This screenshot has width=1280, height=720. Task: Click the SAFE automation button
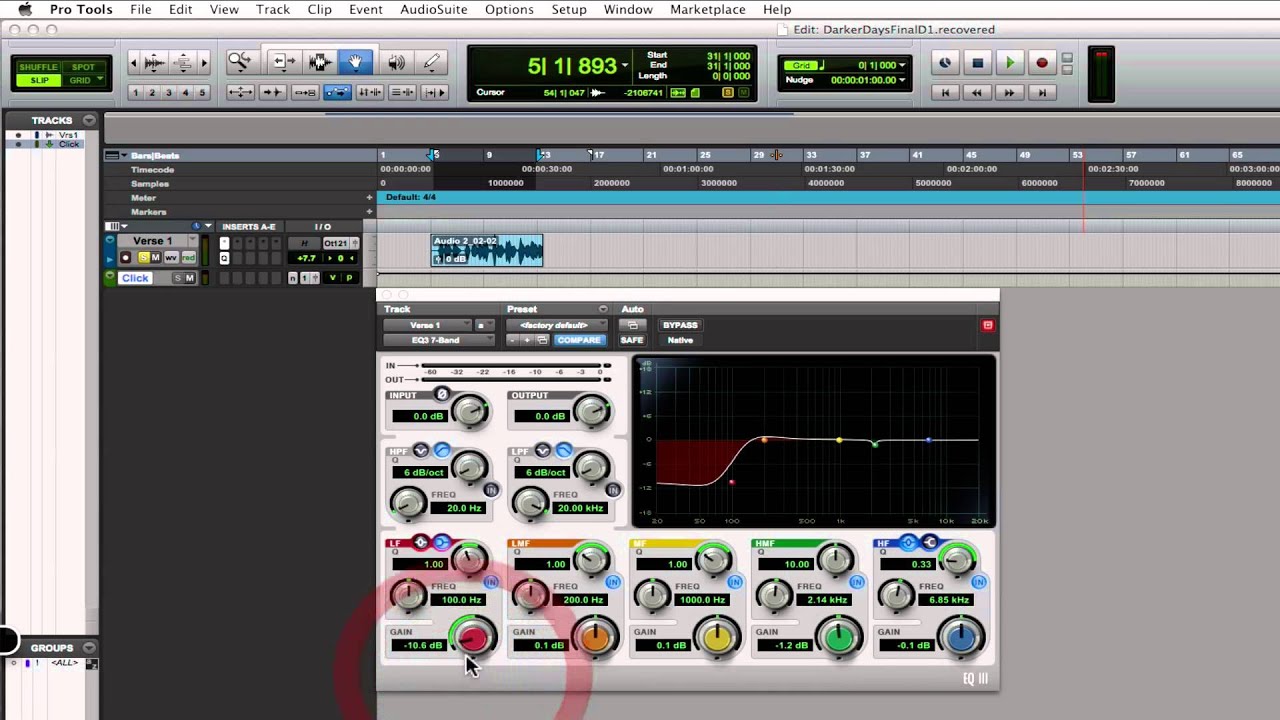[631, 340]
